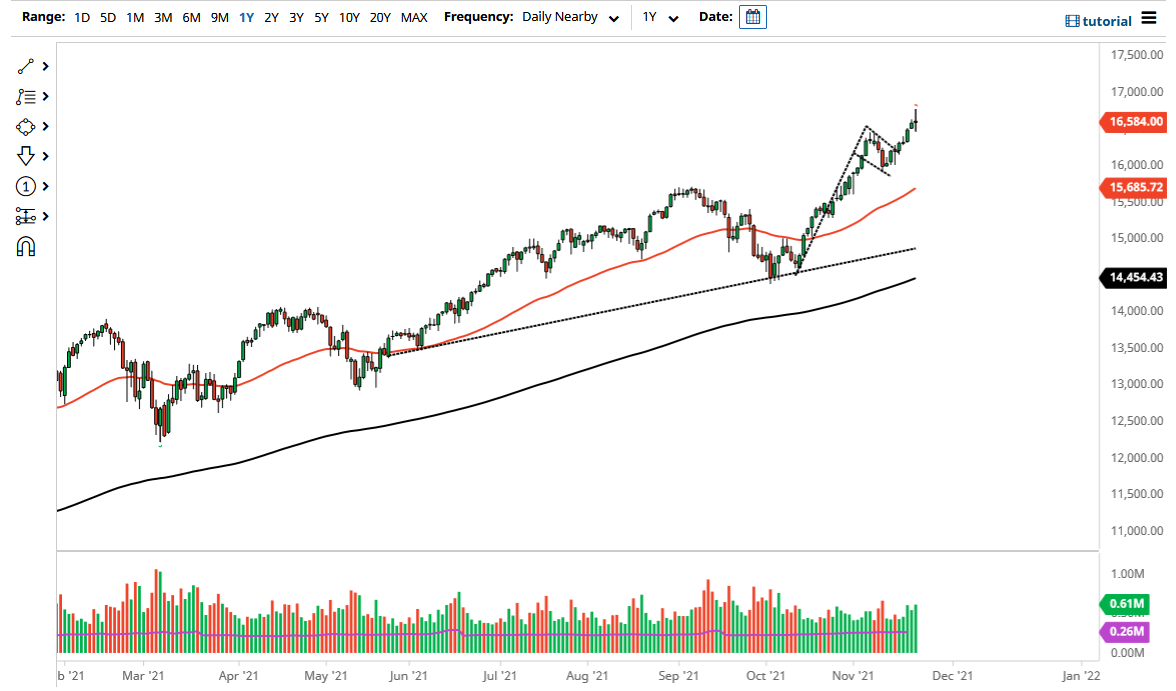Click the purple 0.26M volume average label
The width and height of the screenshot is (1176, 691).
pos(1124,632)
